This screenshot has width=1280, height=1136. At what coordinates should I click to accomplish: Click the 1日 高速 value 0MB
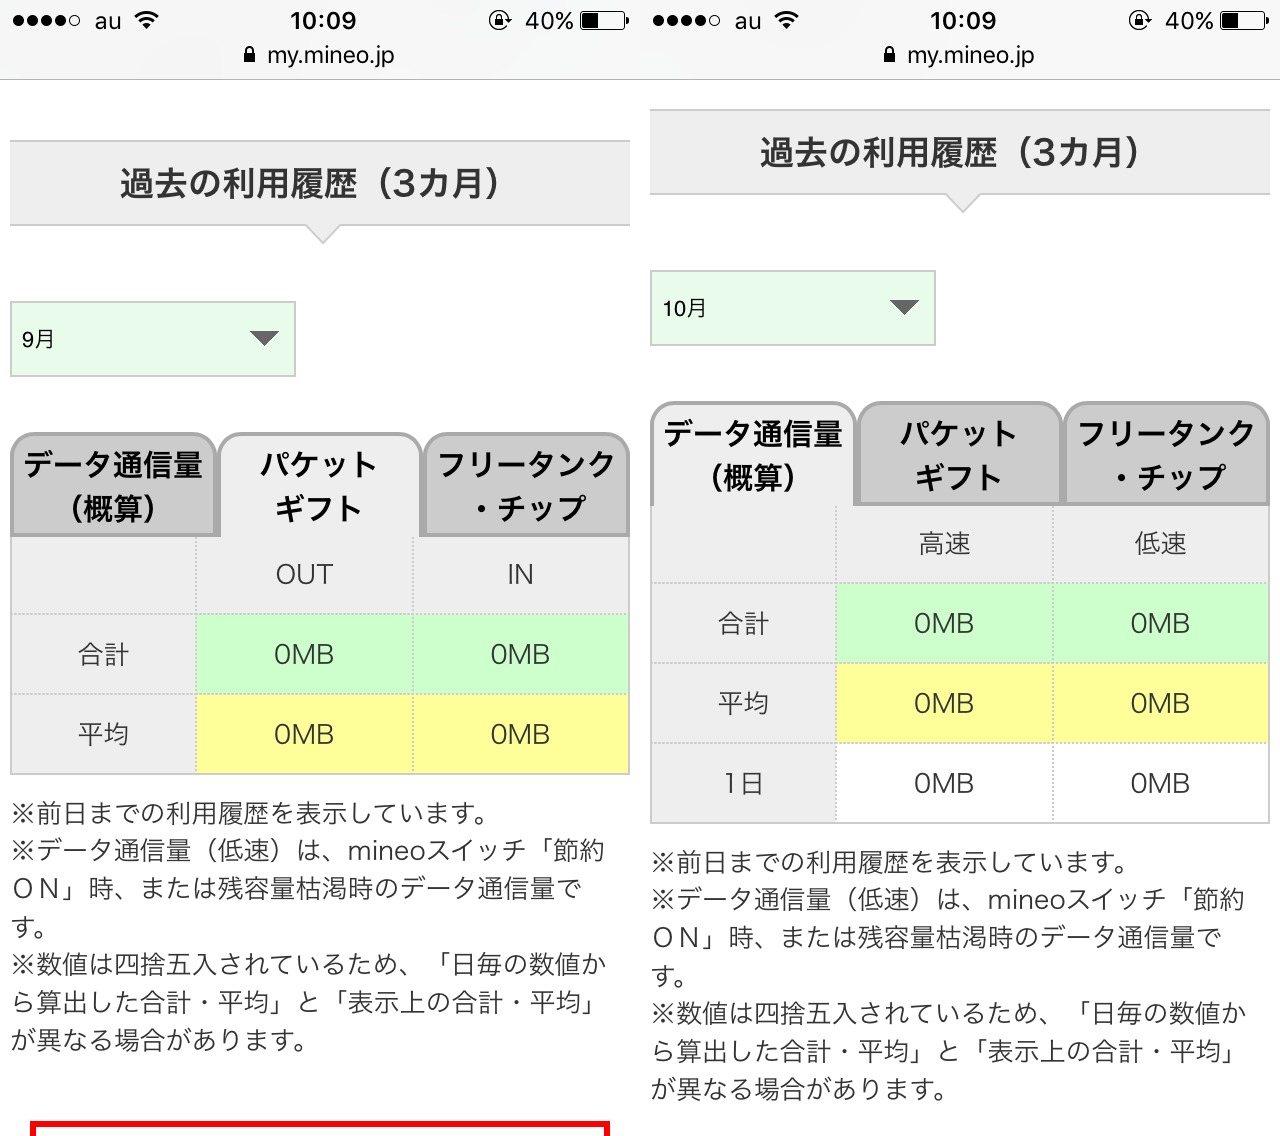pyautogui.click(x=944, y=784)
